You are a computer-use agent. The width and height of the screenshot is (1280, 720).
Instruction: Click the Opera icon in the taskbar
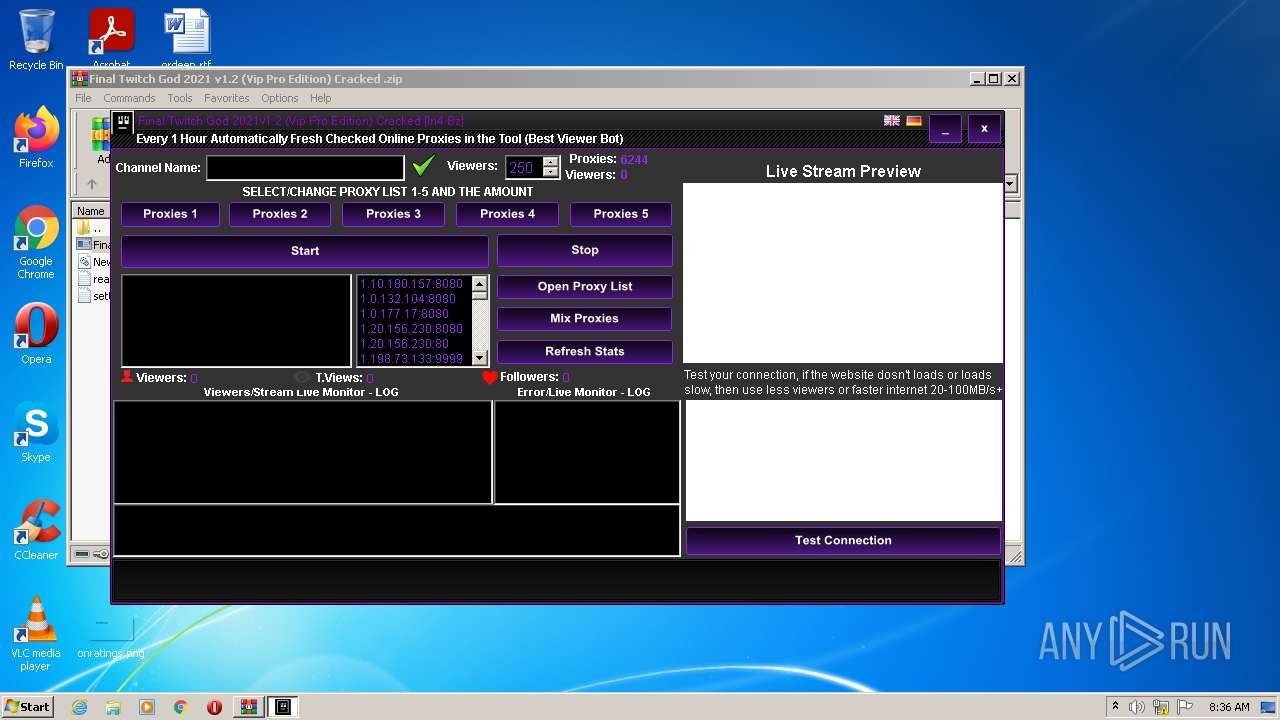click(x=214, y=707)
